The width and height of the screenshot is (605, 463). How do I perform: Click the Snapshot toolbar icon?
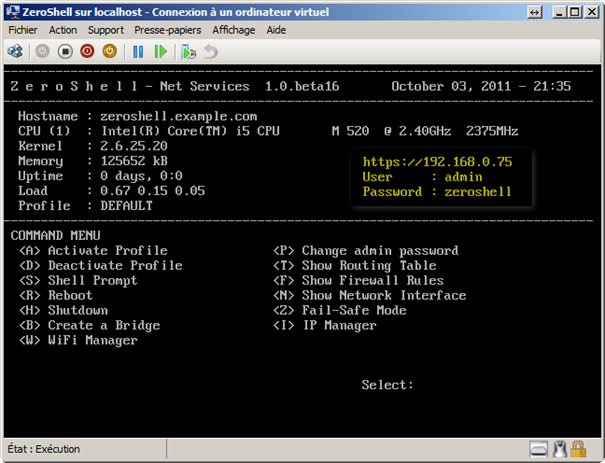click(x=189, y=51)
